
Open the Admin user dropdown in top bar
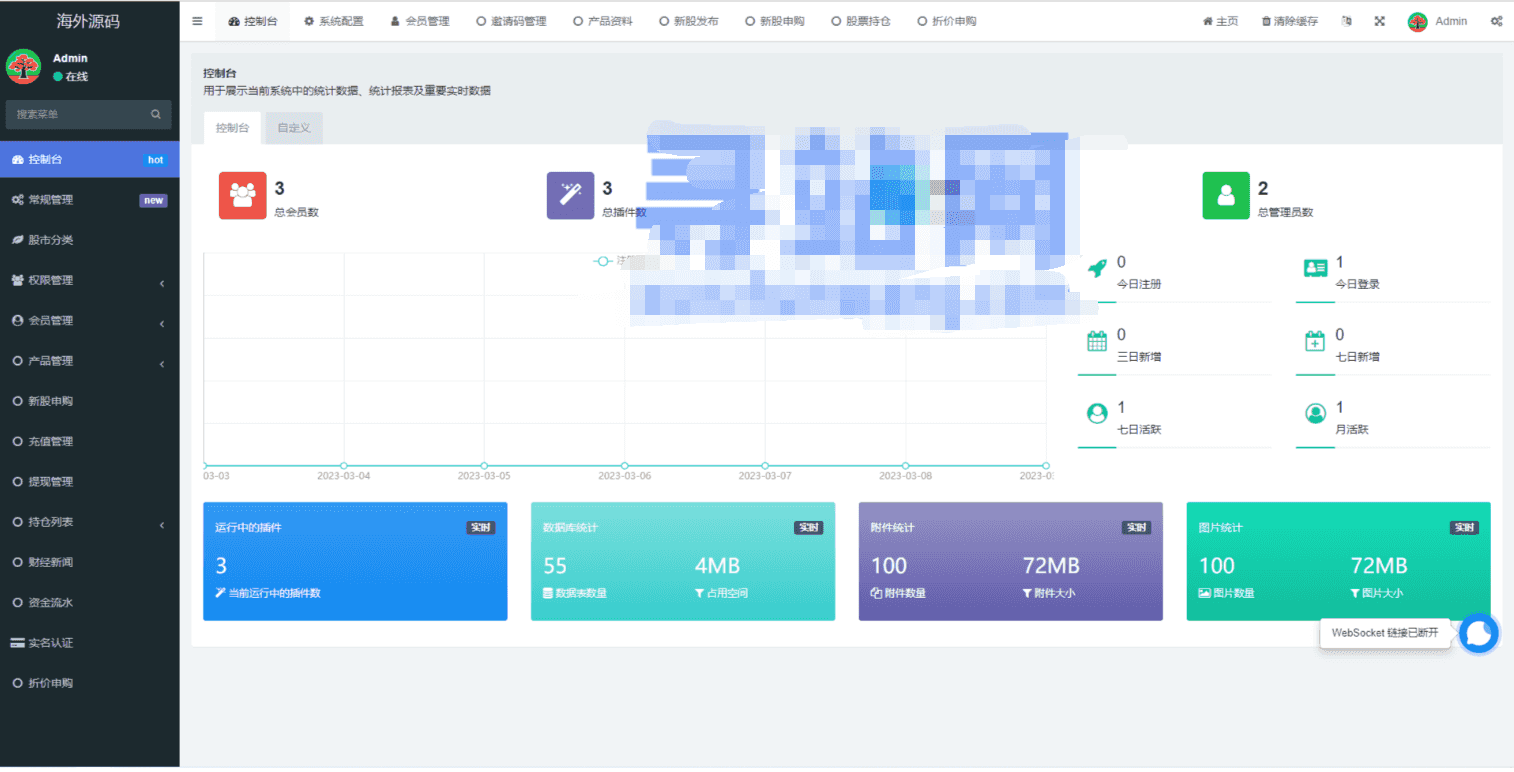(x=1437, y=21)
